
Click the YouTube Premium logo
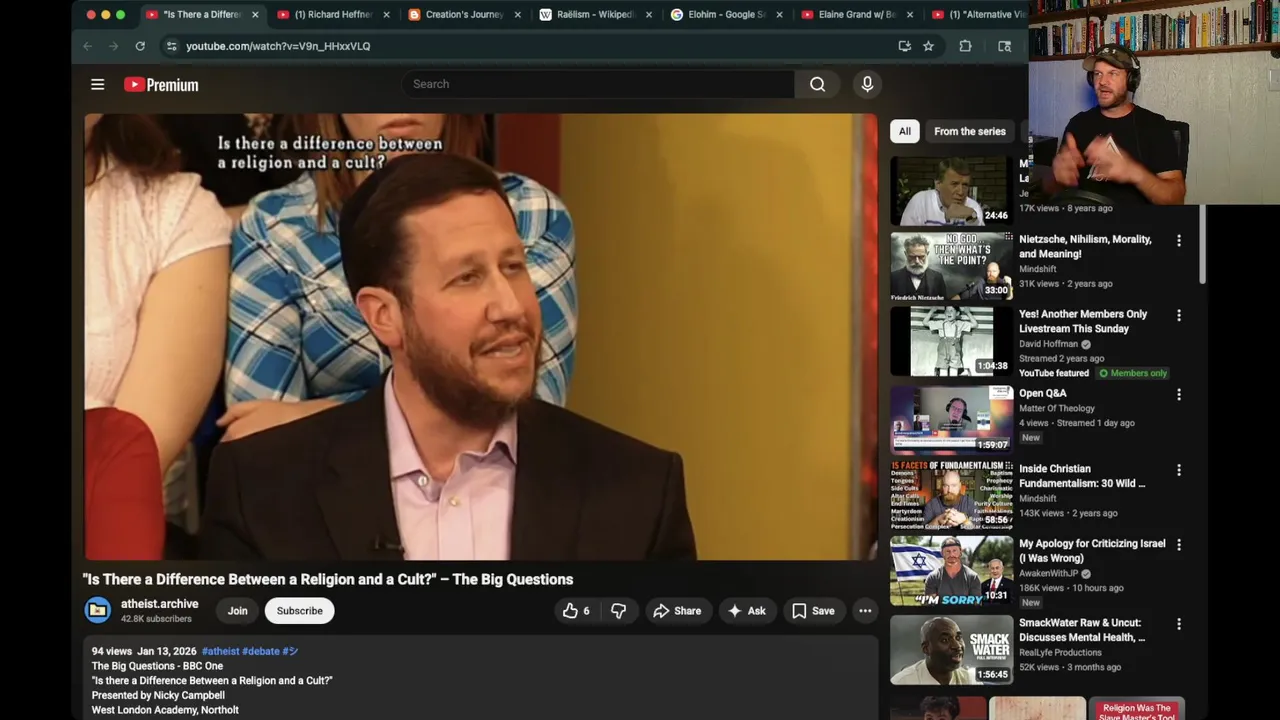click(x=161, y=85)
